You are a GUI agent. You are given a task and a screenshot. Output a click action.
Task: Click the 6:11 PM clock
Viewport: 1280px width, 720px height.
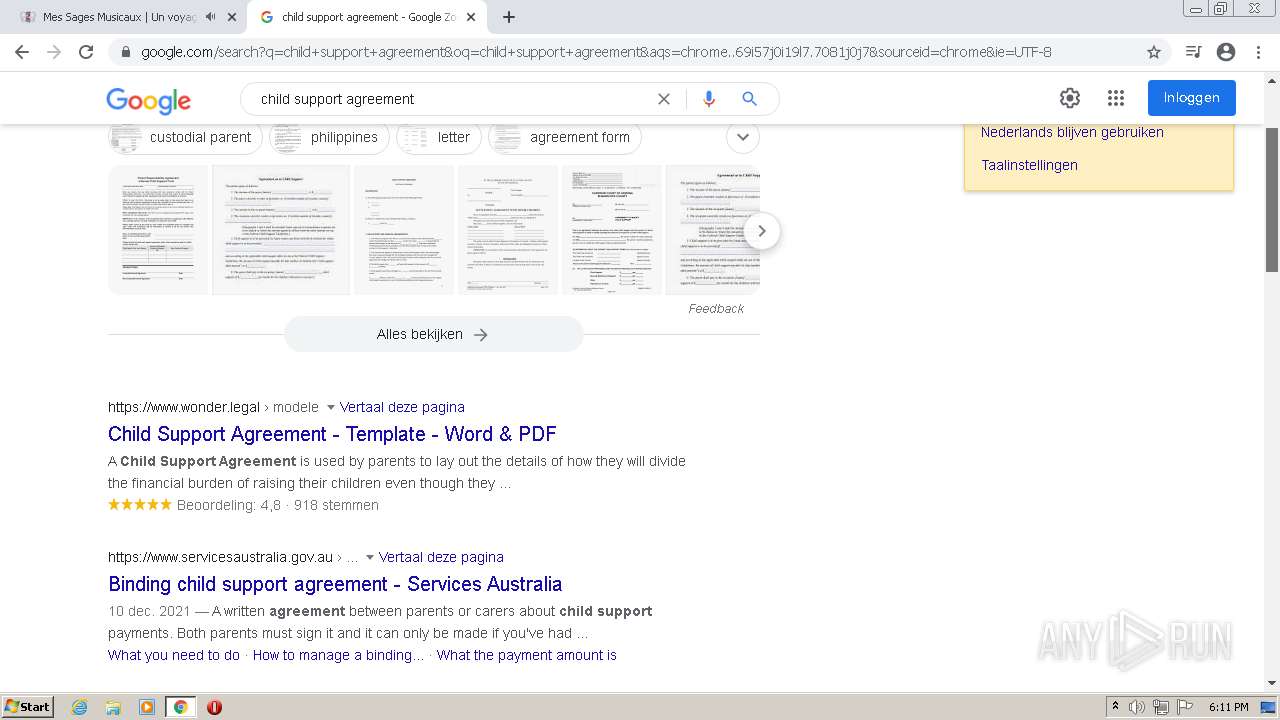click(1228, 707)
